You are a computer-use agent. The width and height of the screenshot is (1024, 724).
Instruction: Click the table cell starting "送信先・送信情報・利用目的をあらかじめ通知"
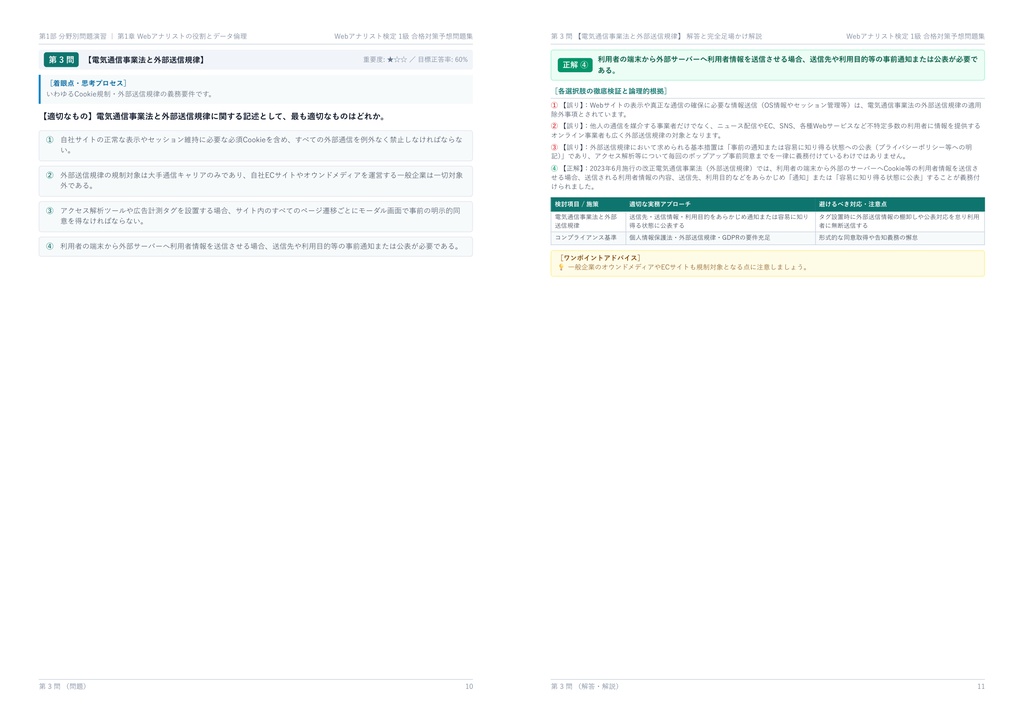719,221
